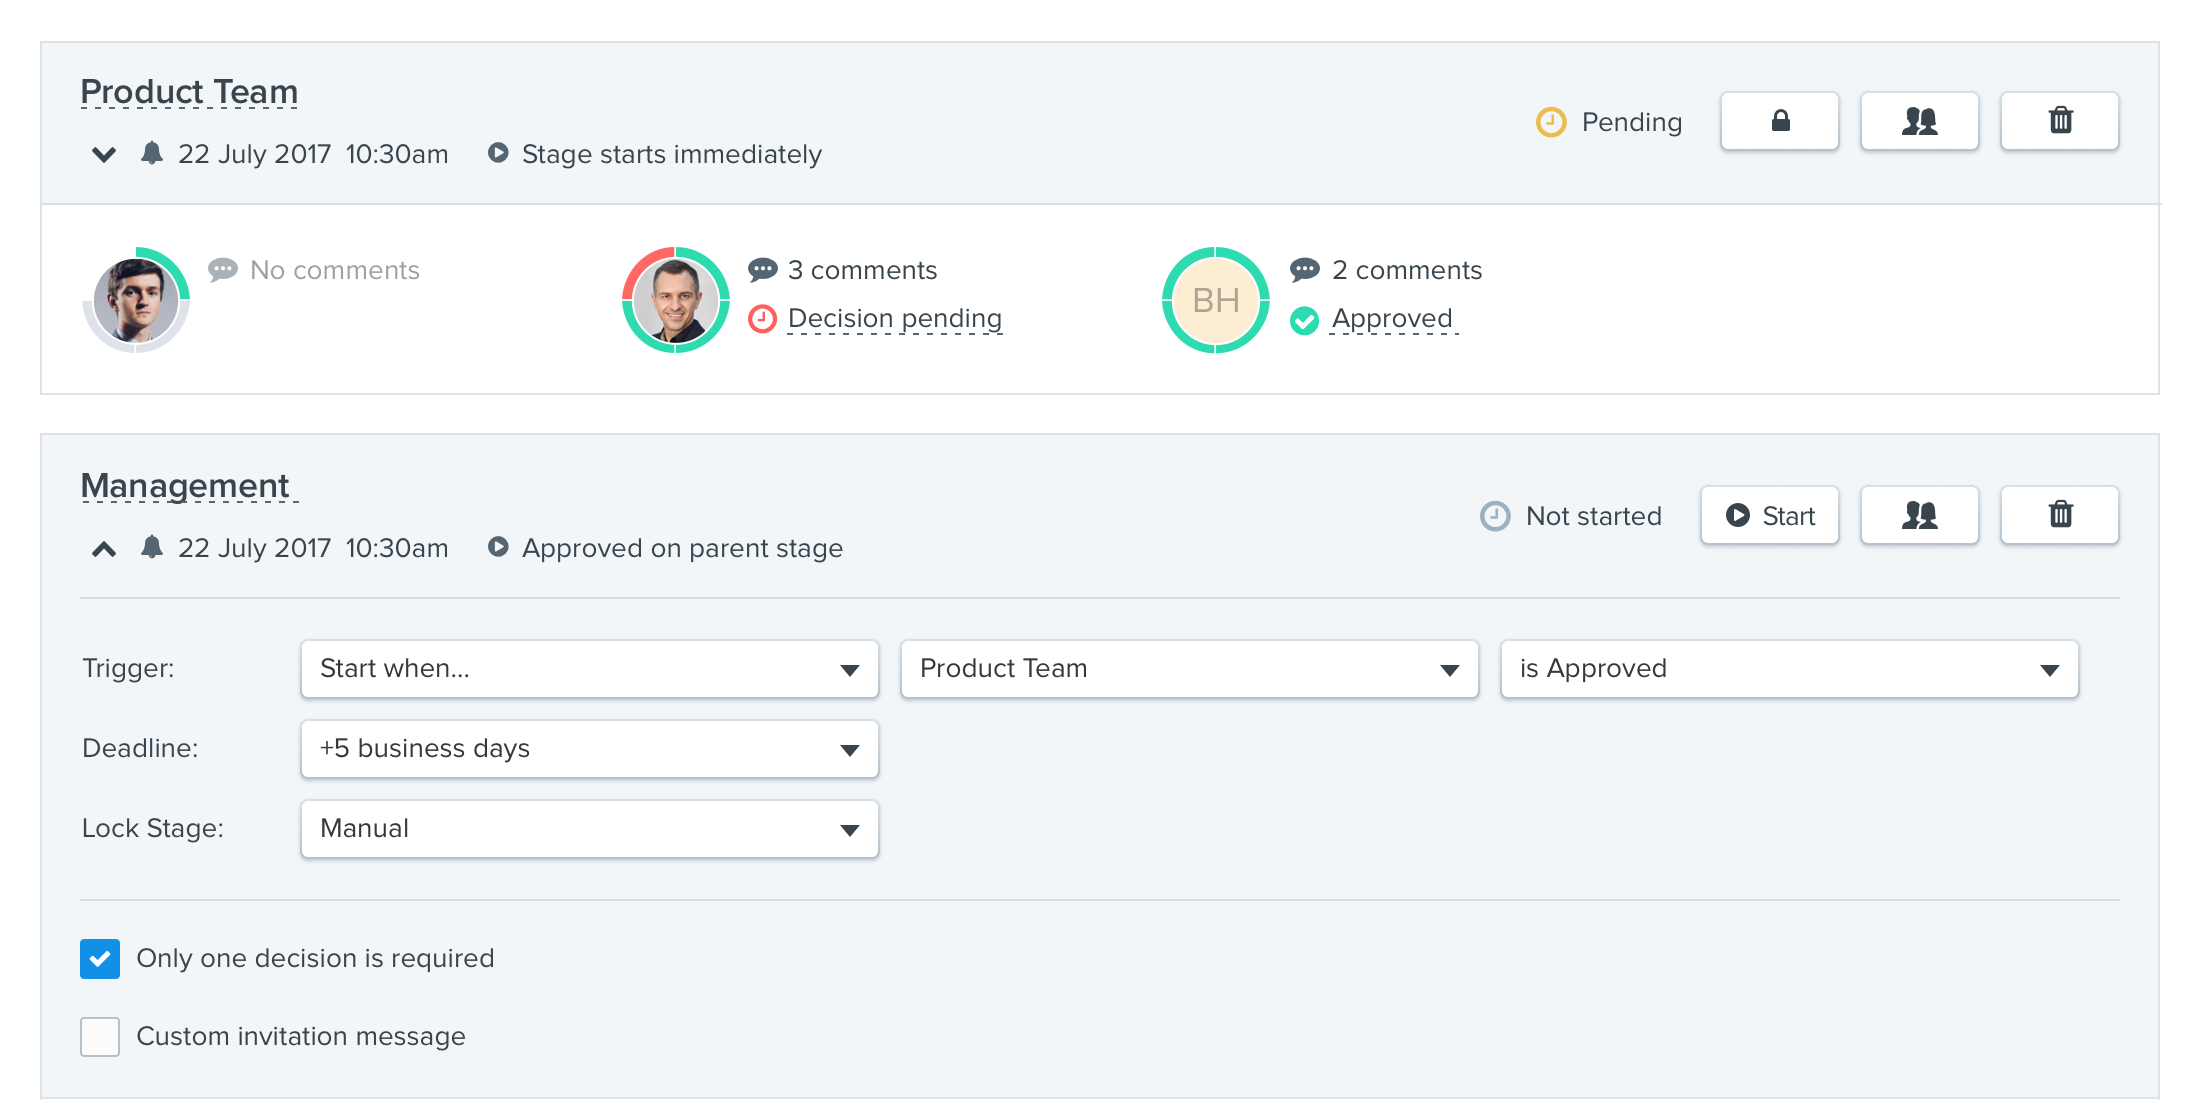Open reviewers icon for Management stage
The image size is (2200, 1100).
tap(1919, 515)
